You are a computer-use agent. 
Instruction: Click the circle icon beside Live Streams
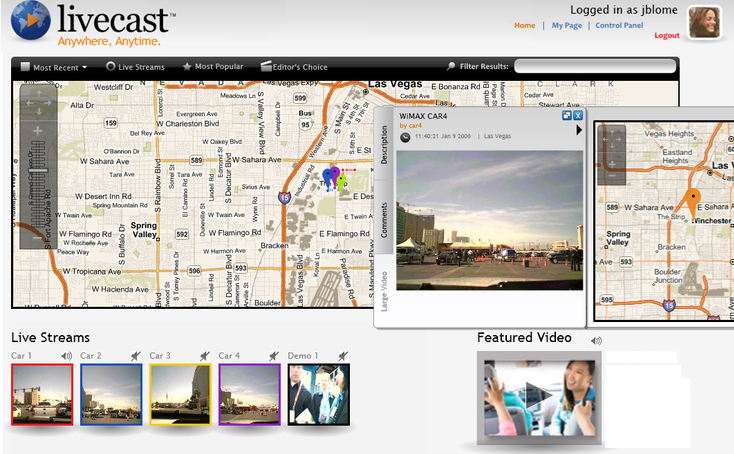coord(110,66)
